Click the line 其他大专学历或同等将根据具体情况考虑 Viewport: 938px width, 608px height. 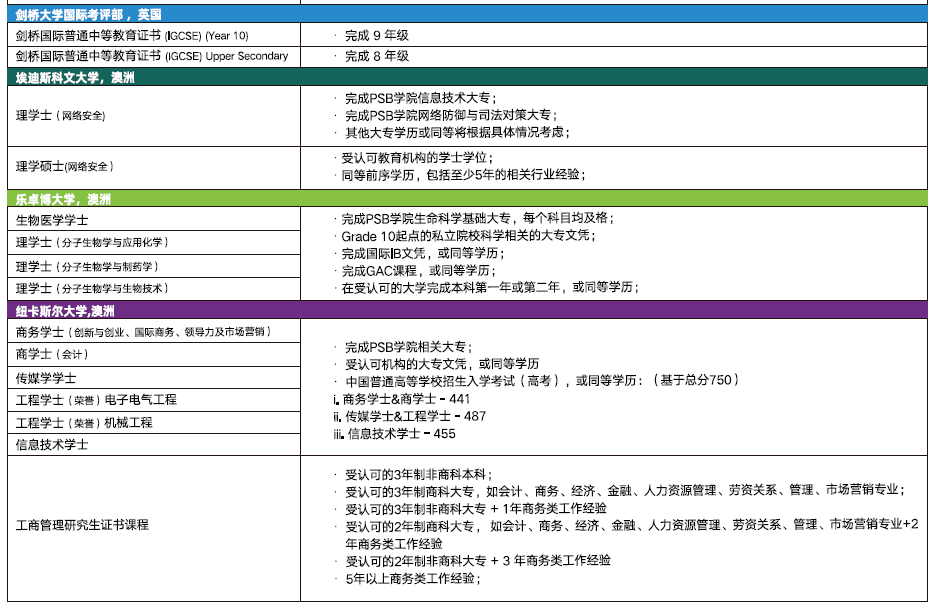click(x=457, y=132)
